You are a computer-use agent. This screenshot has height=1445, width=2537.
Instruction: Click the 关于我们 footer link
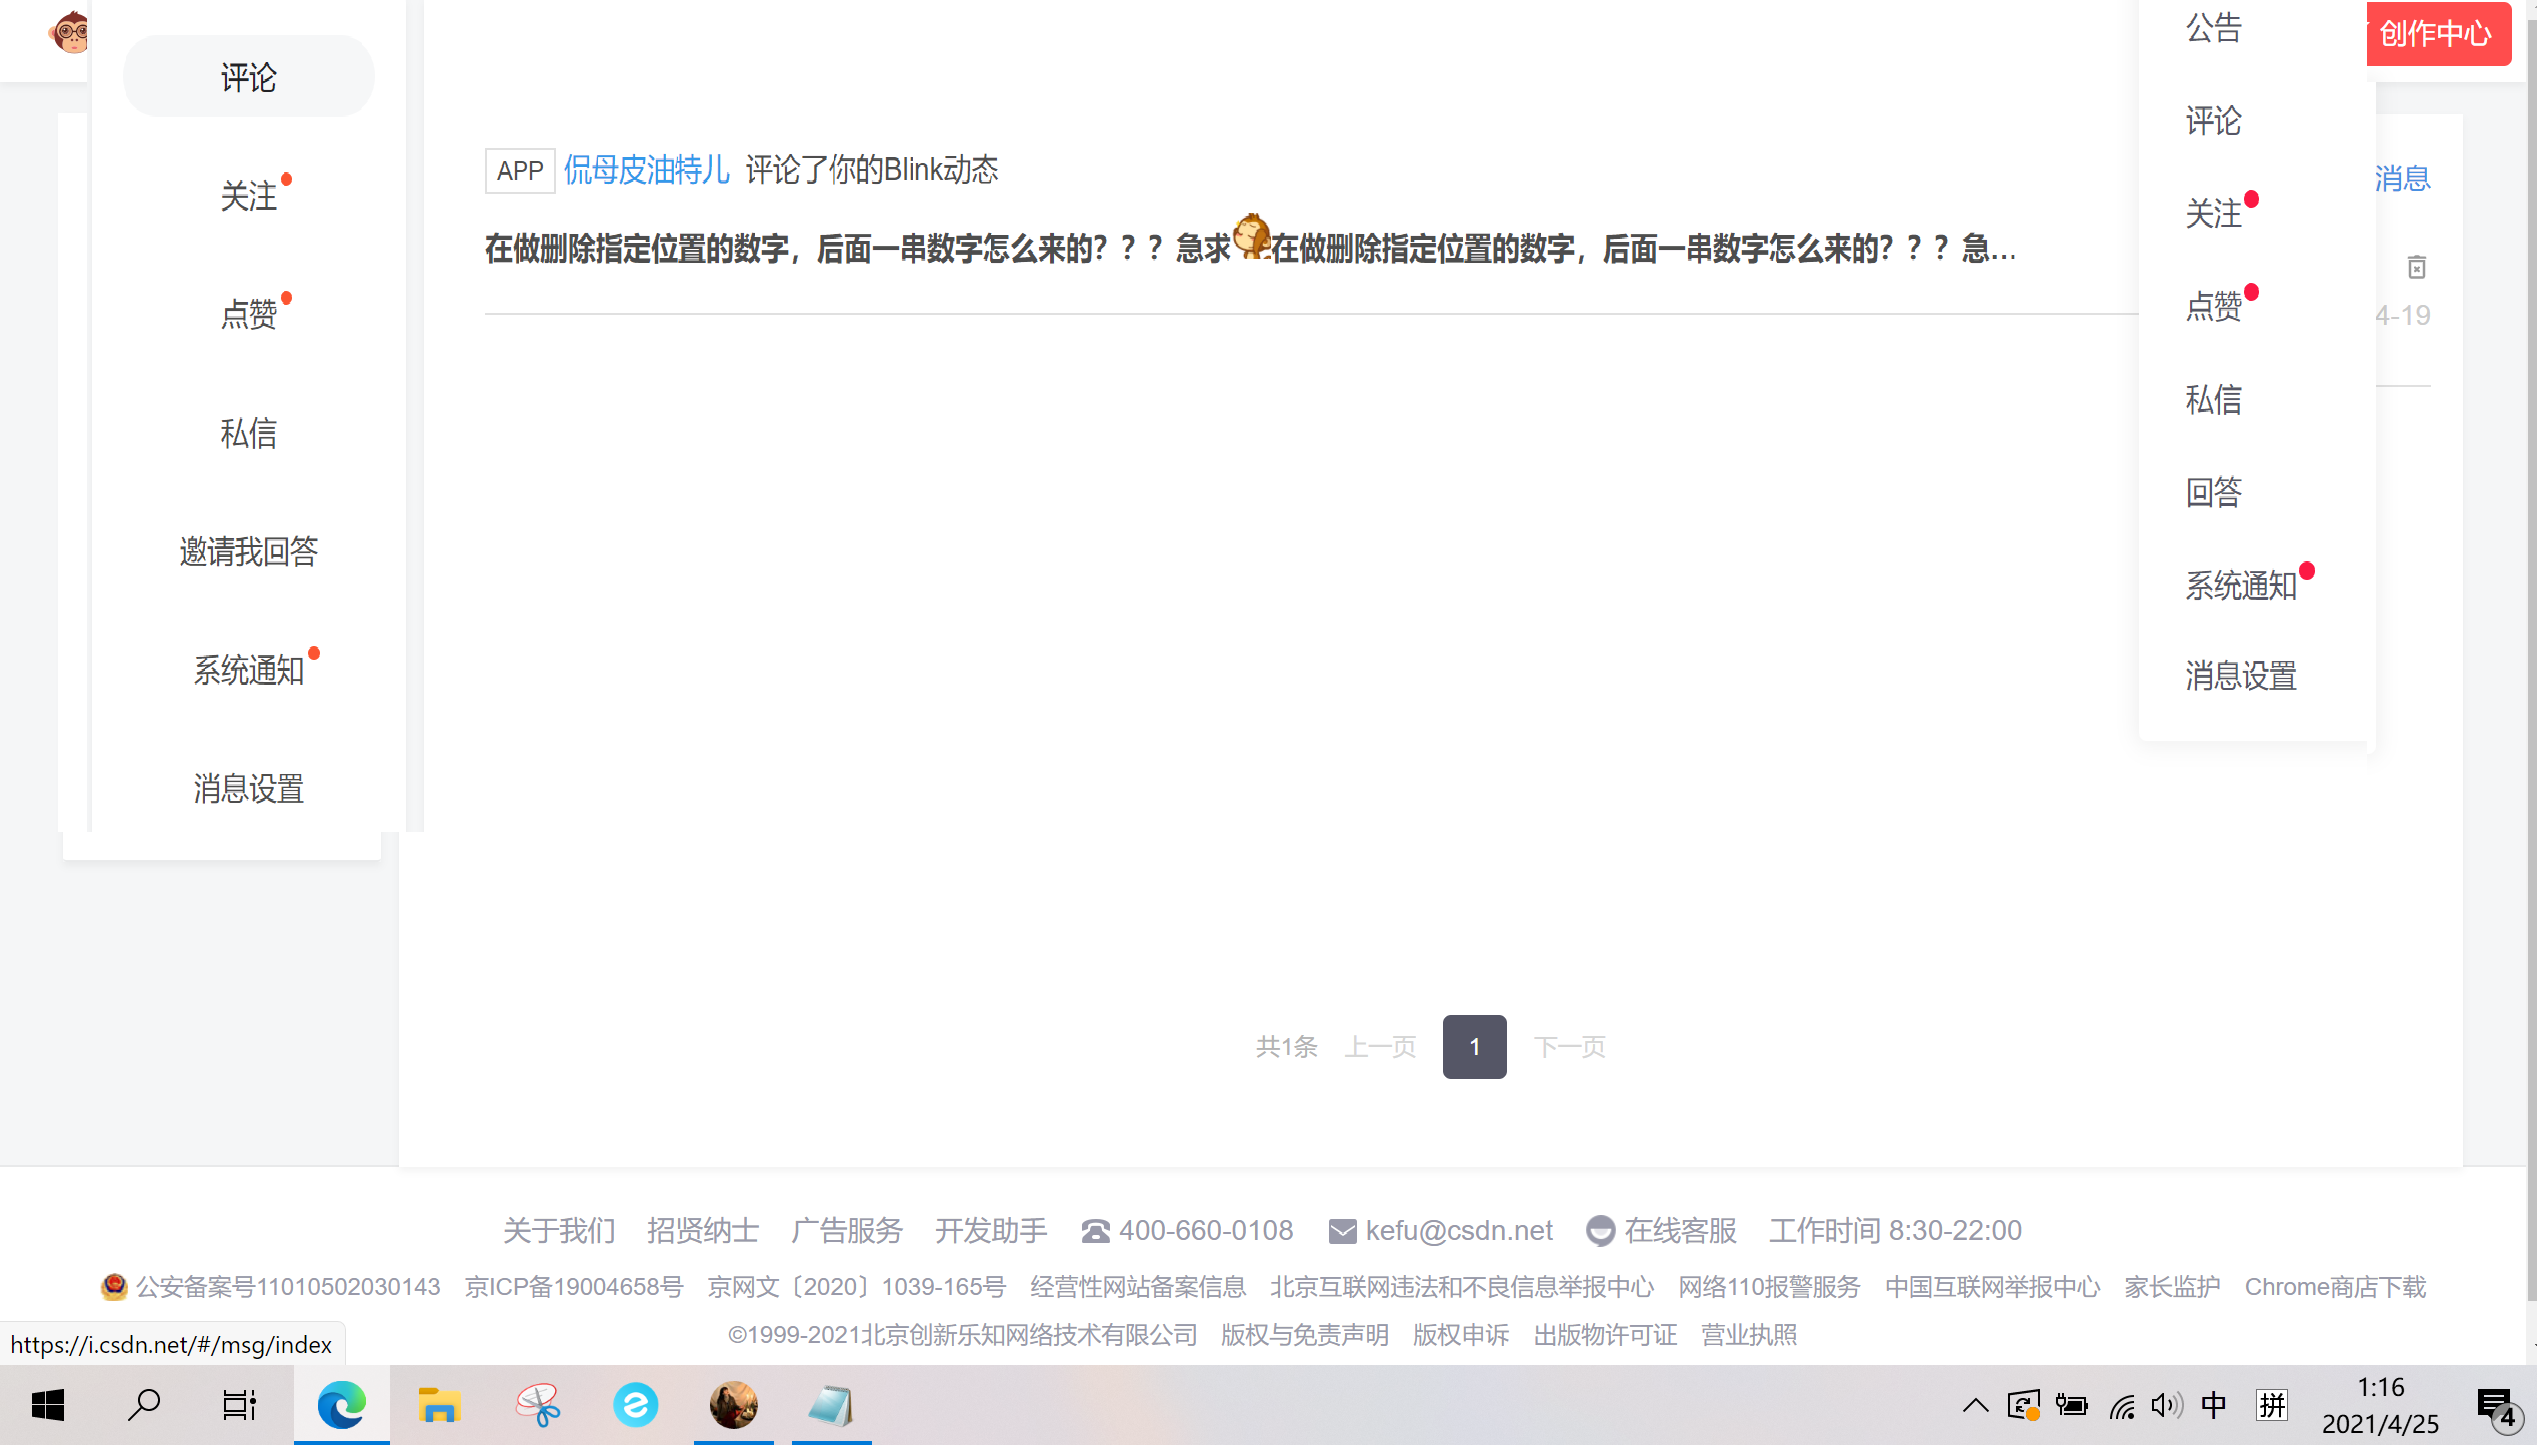559,1230
